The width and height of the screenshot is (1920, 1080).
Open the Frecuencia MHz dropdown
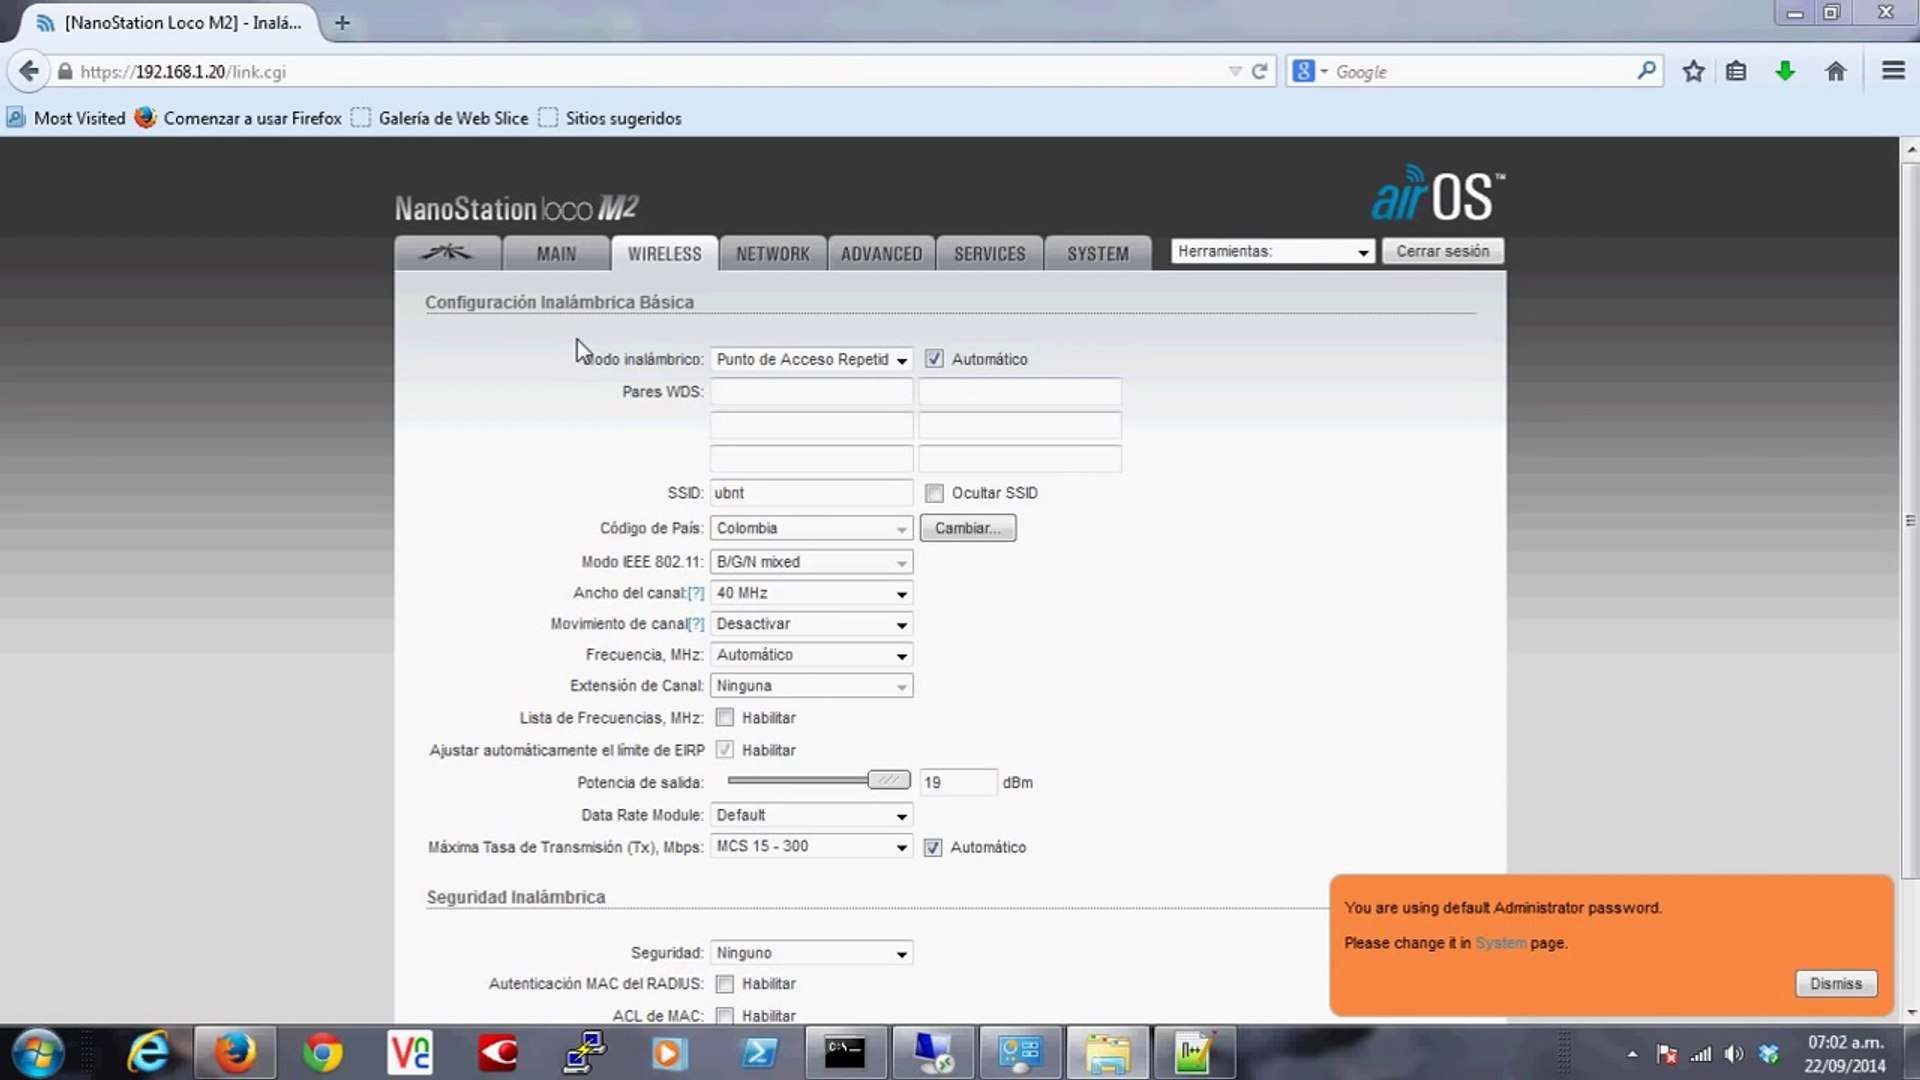click(x=811, y=655)
